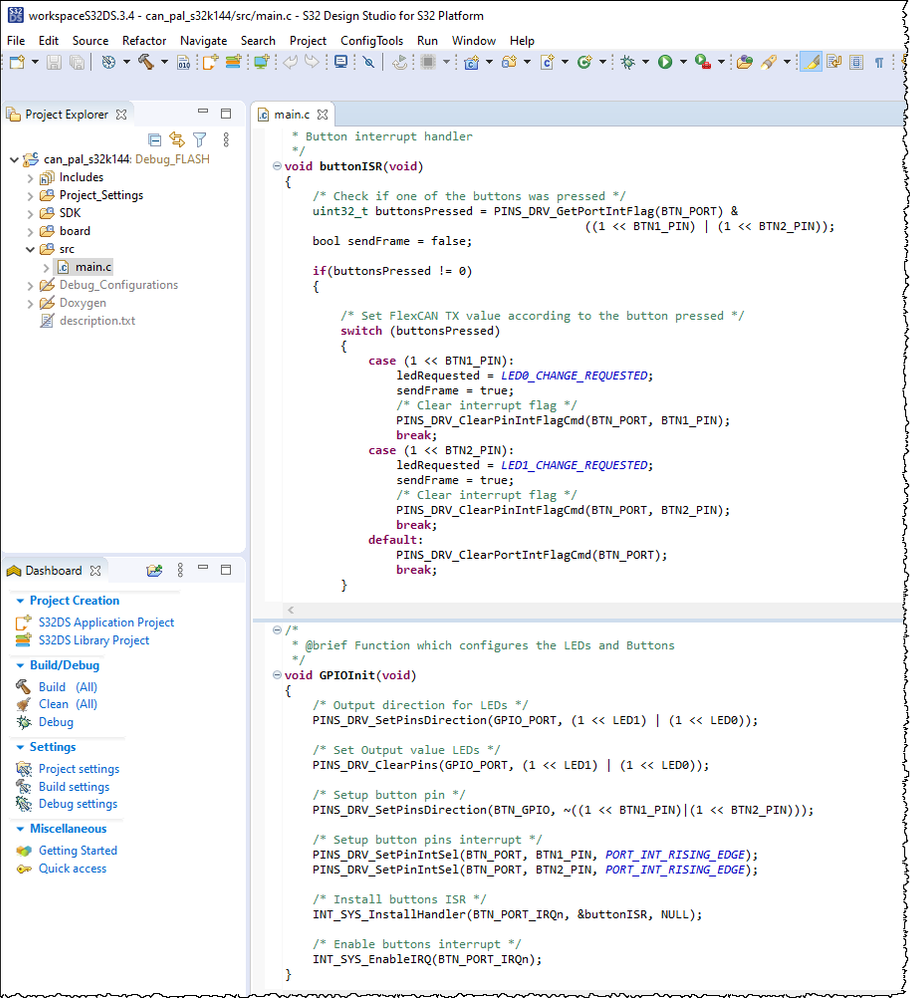Toggle fold marker beside @brief comment block
Image resolution: width=910 pixels, height=999 pixels.
277,629
